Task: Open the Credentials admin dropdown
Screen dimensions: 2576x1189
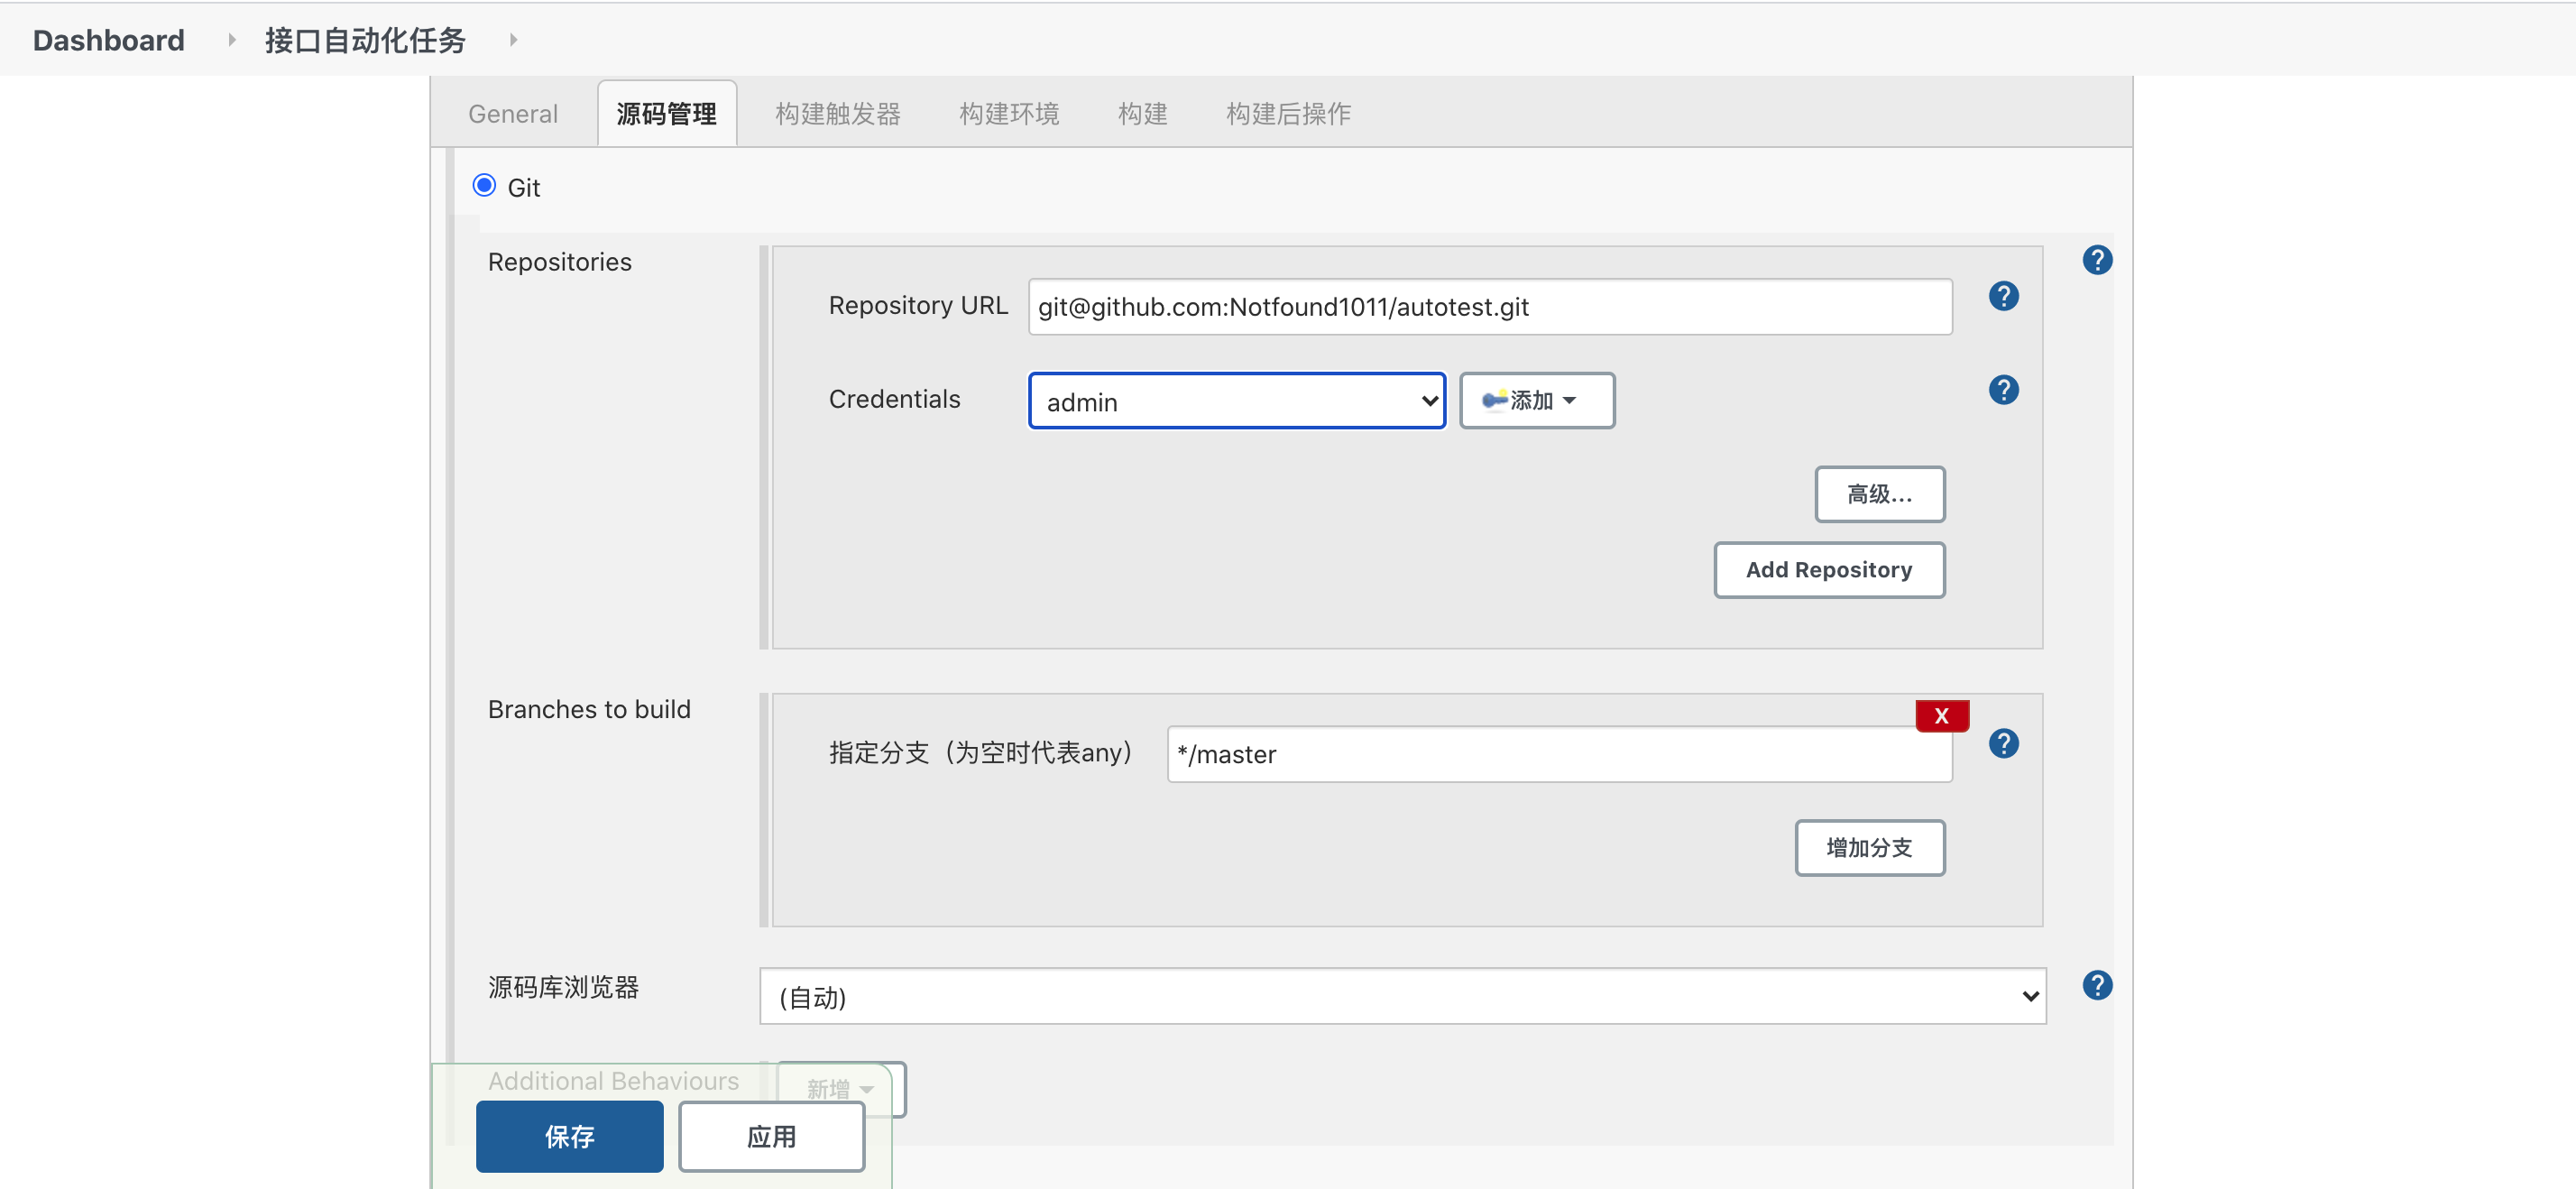Action: (x=1237, y=401)
